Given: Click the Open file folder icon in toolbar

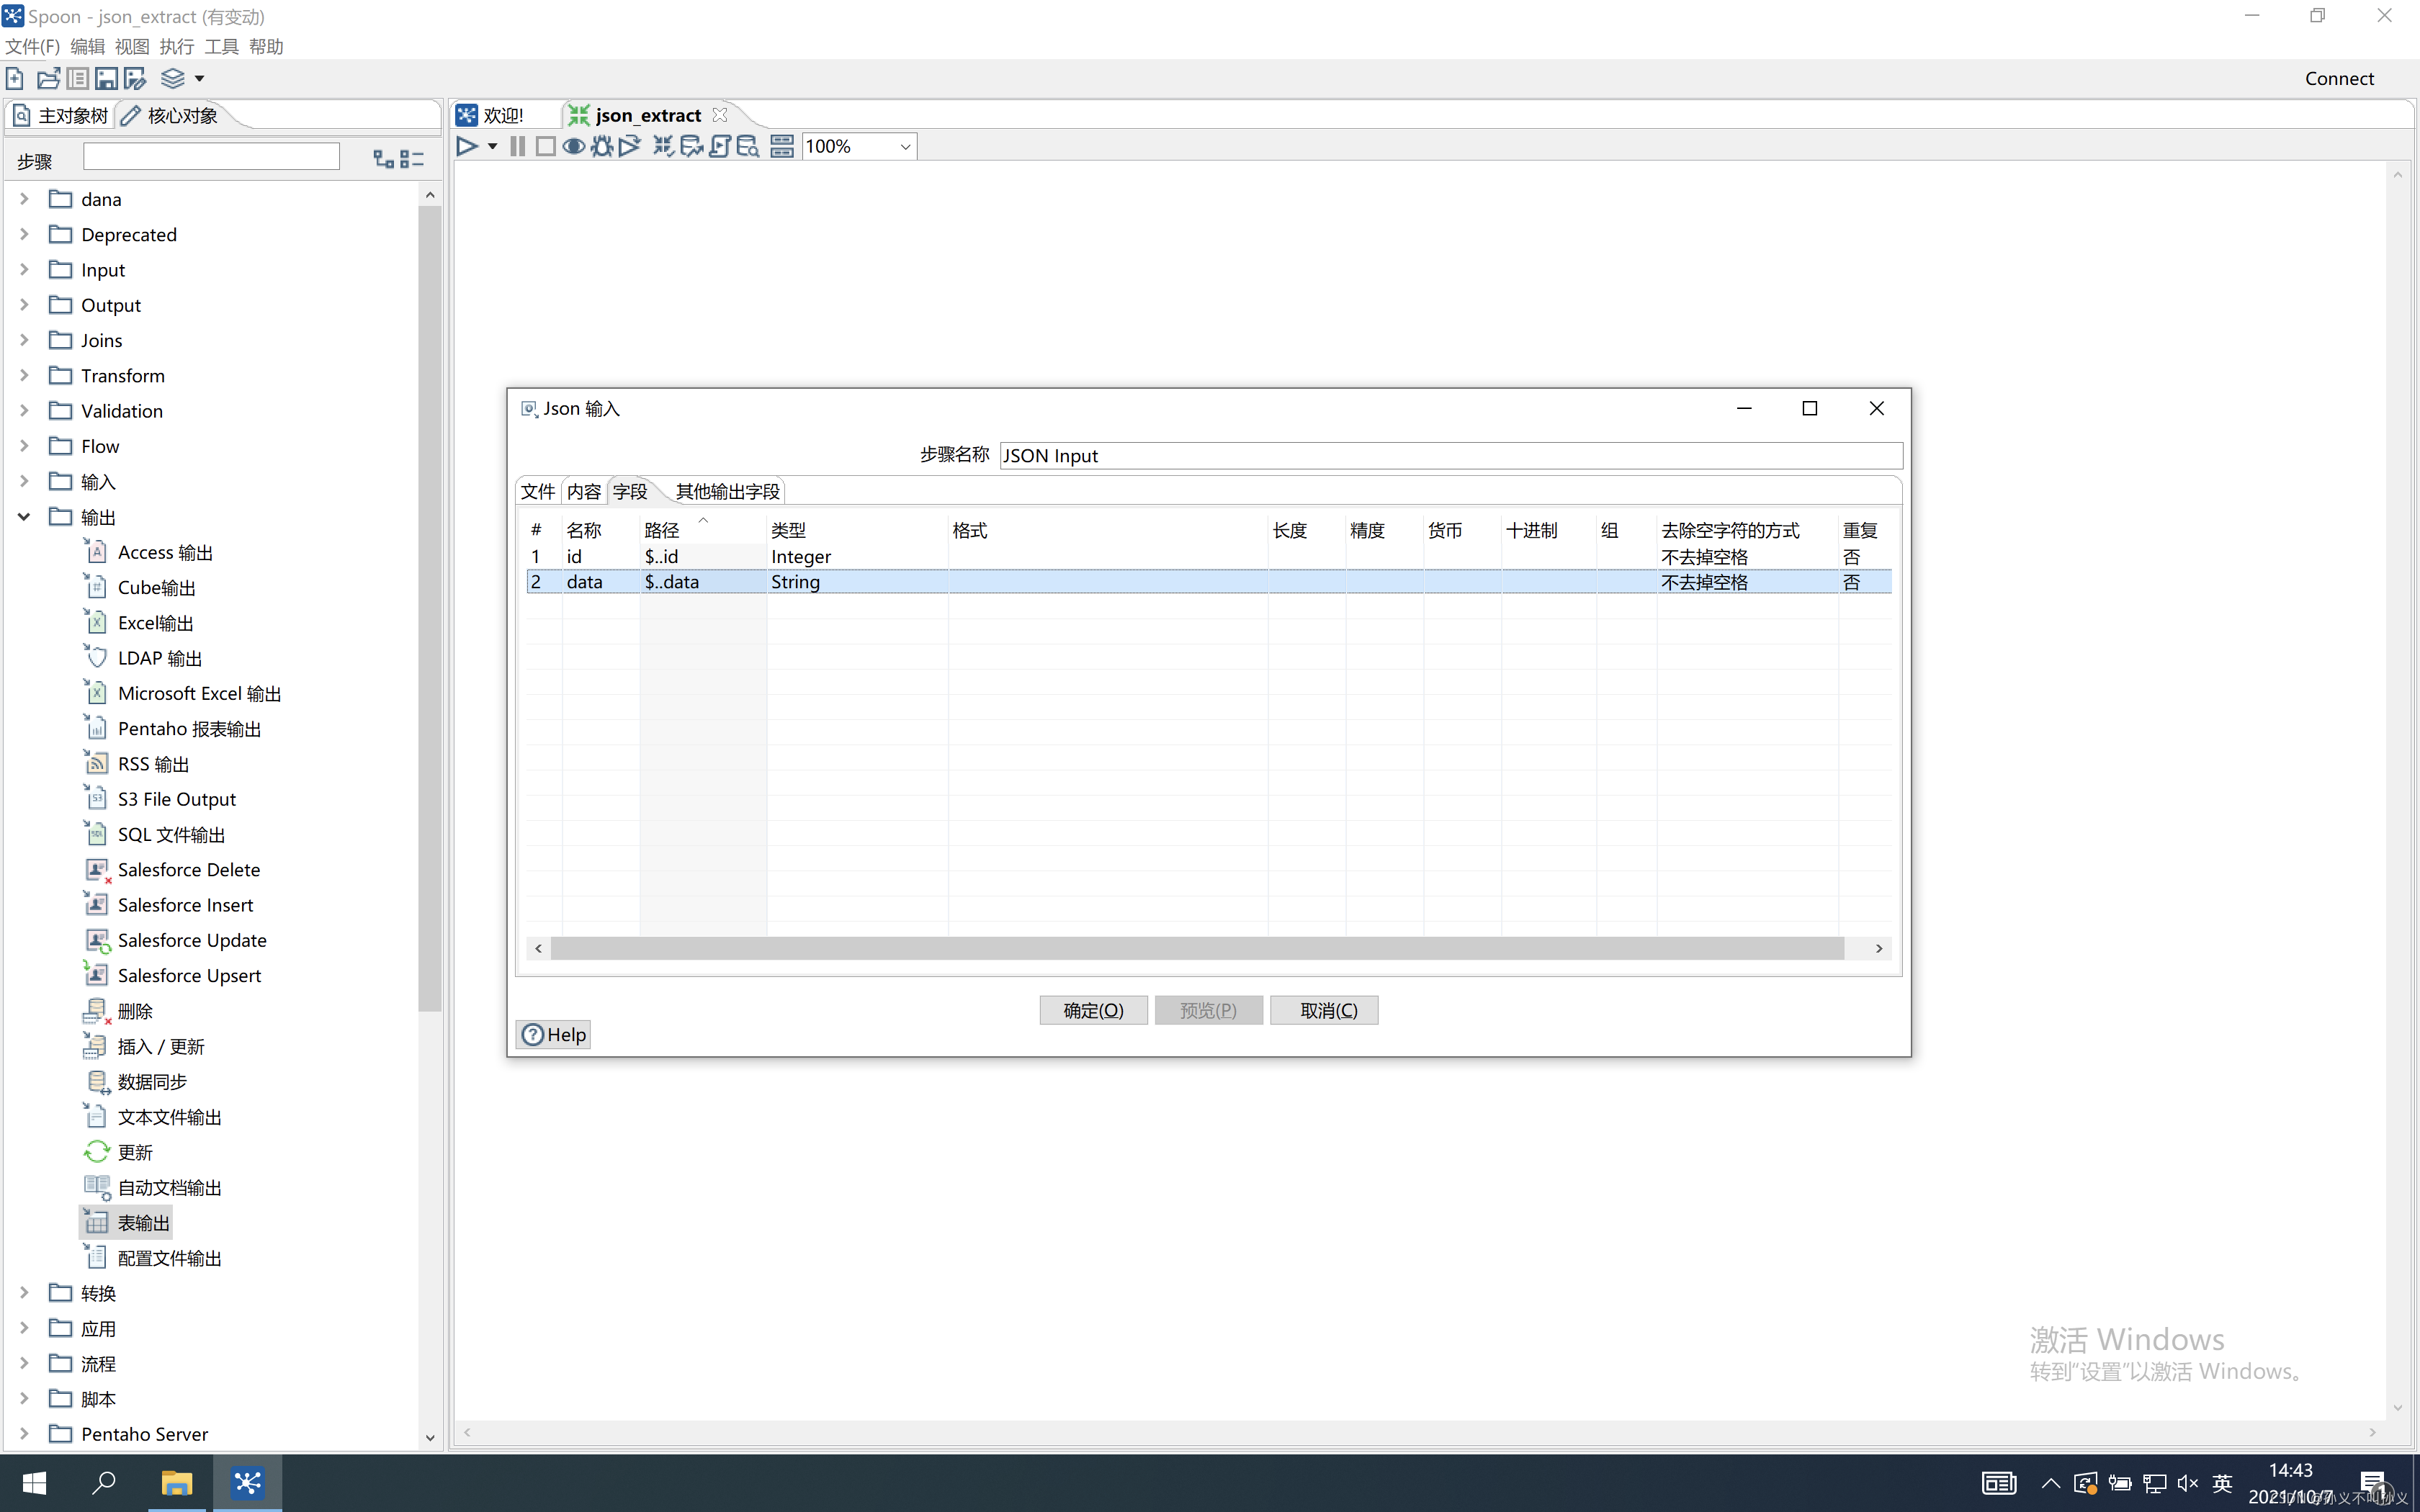Looking at the screenshot, I should (x=48, y=78).
